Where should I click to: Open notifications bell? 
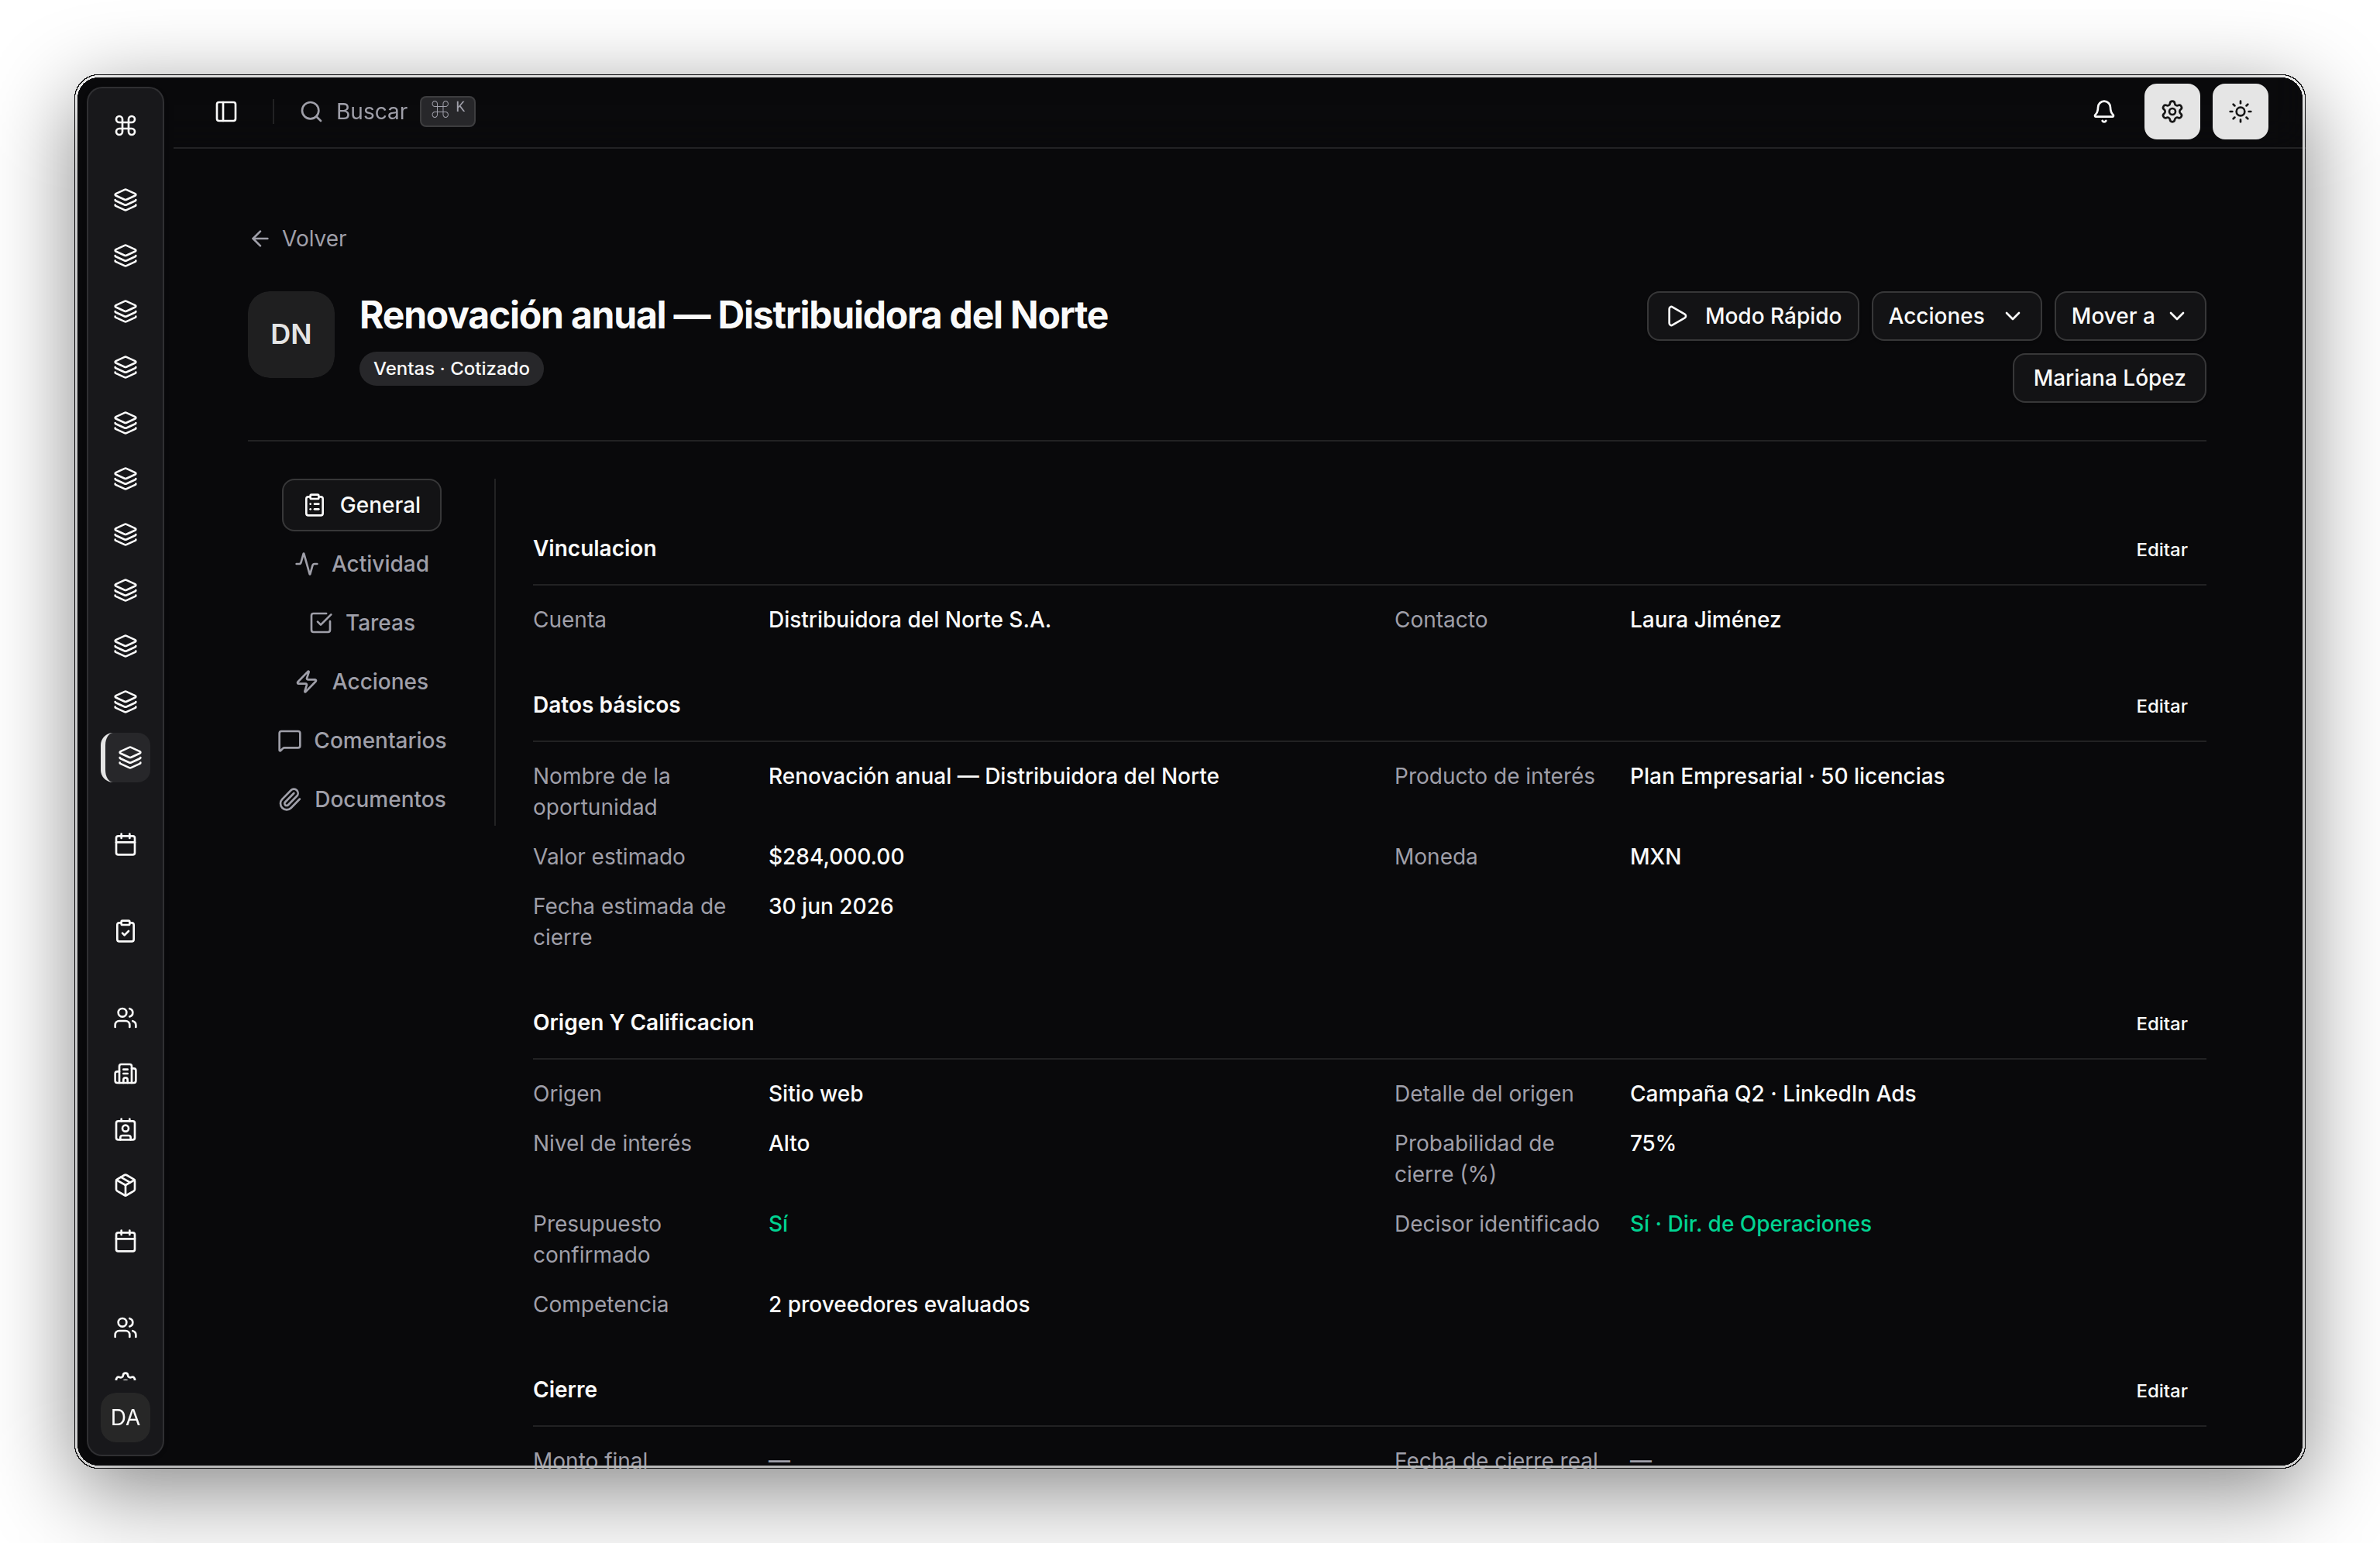tap(2104, 111)
